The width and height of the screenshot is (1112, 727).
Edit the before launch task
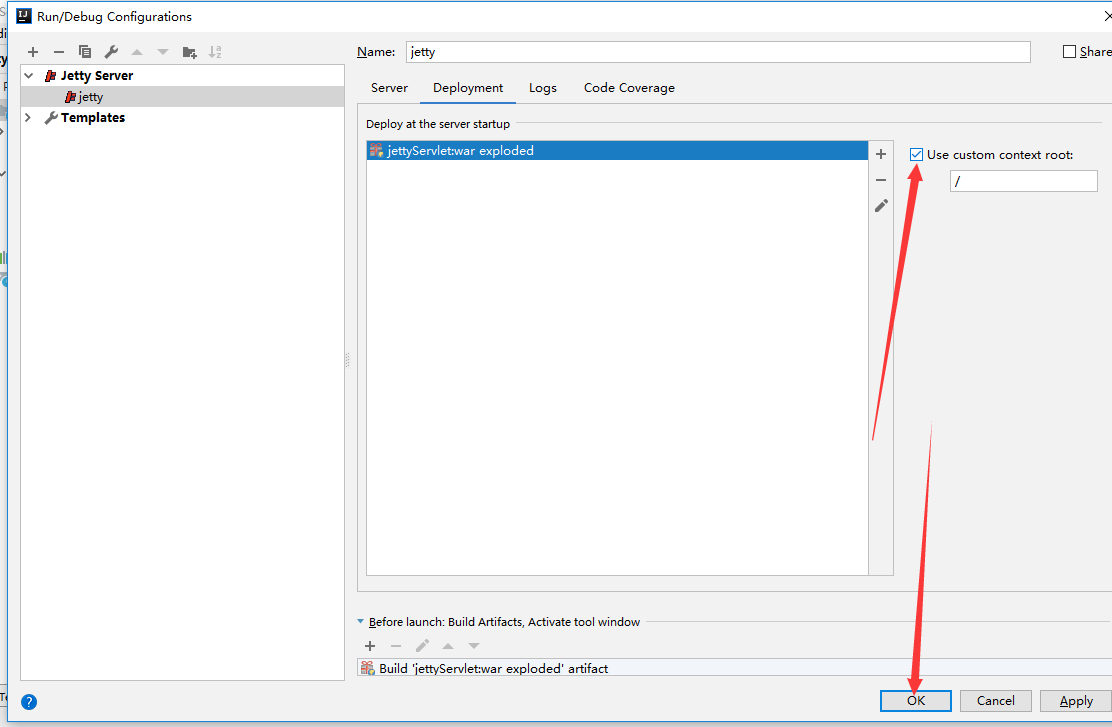[x=422, y=645]
